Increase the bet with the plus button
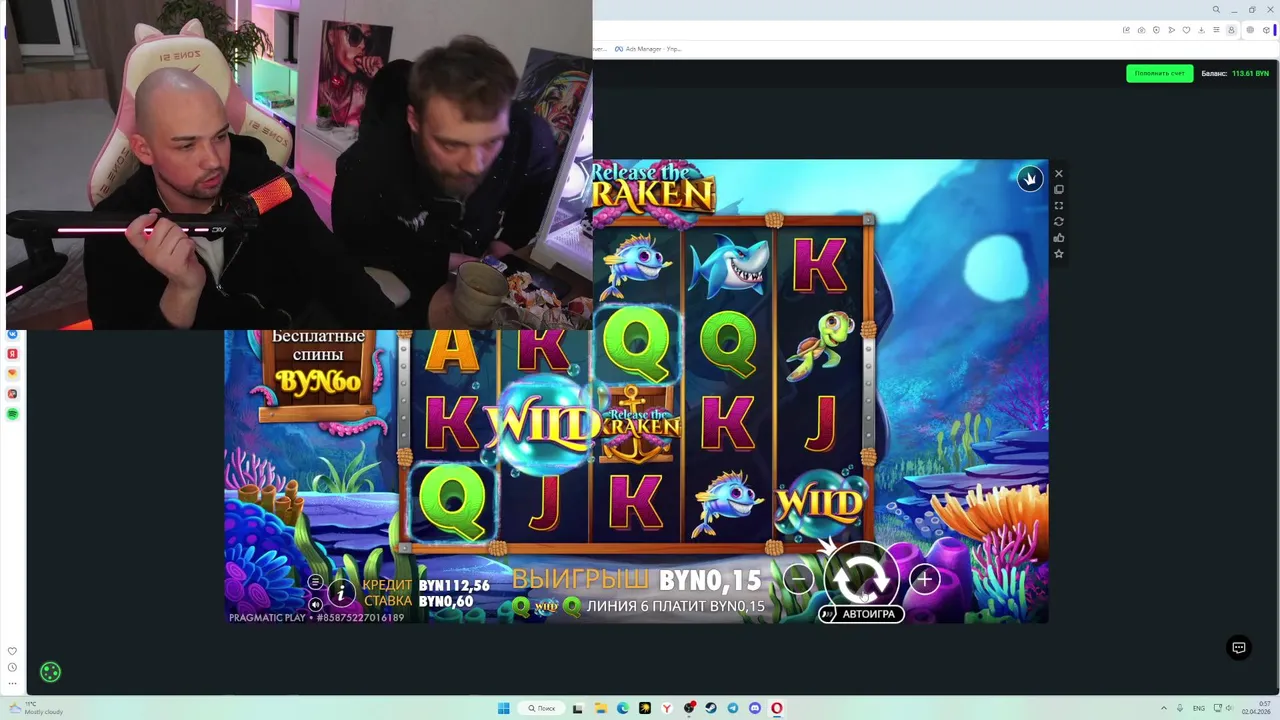This screenshot has width=1280, height=720. coord(924,579)
